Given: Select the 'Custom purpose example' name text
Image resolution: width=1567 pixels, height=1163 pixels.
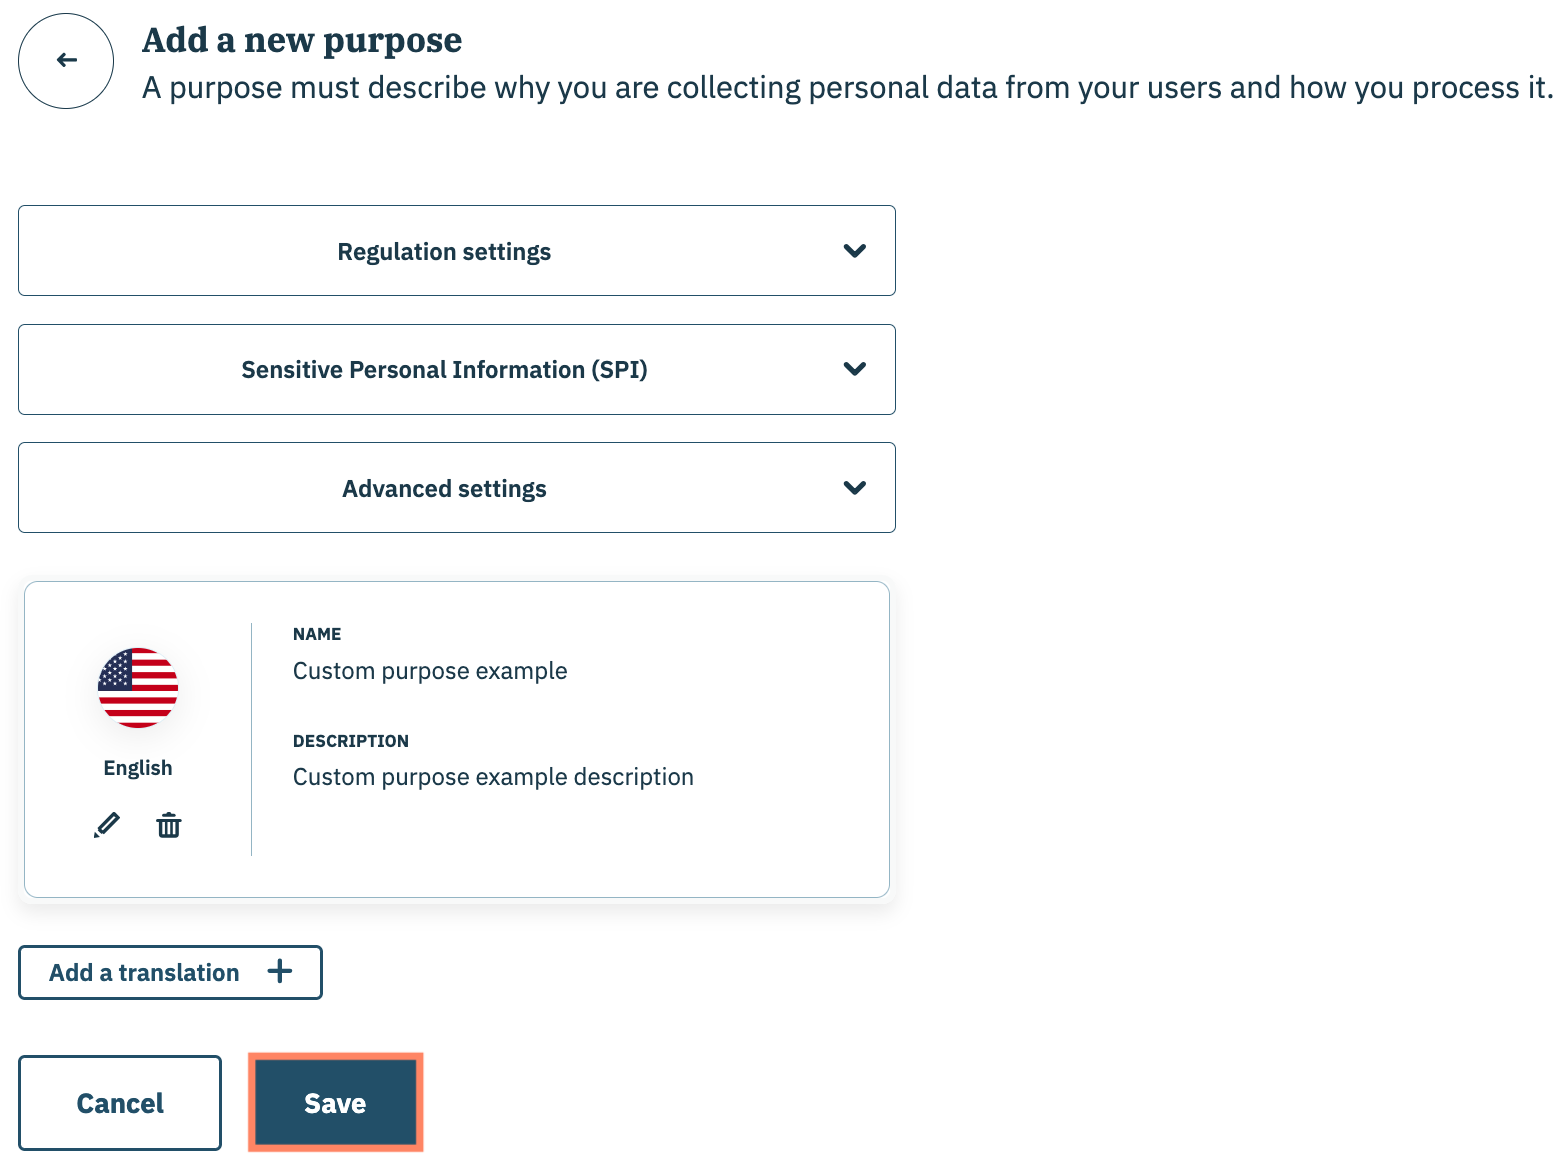Looking at the screenshot, I should tap(430, 671).
